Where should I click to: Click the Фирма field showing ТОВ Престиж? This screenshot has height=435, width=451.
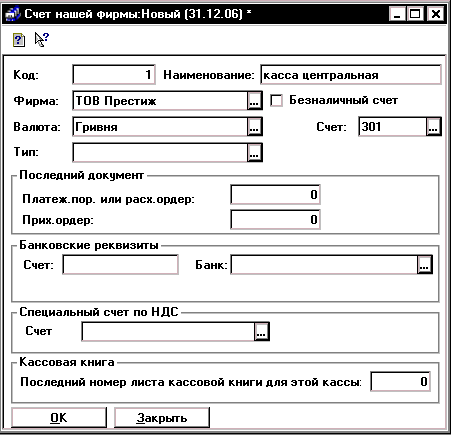[x=160, y=101]
